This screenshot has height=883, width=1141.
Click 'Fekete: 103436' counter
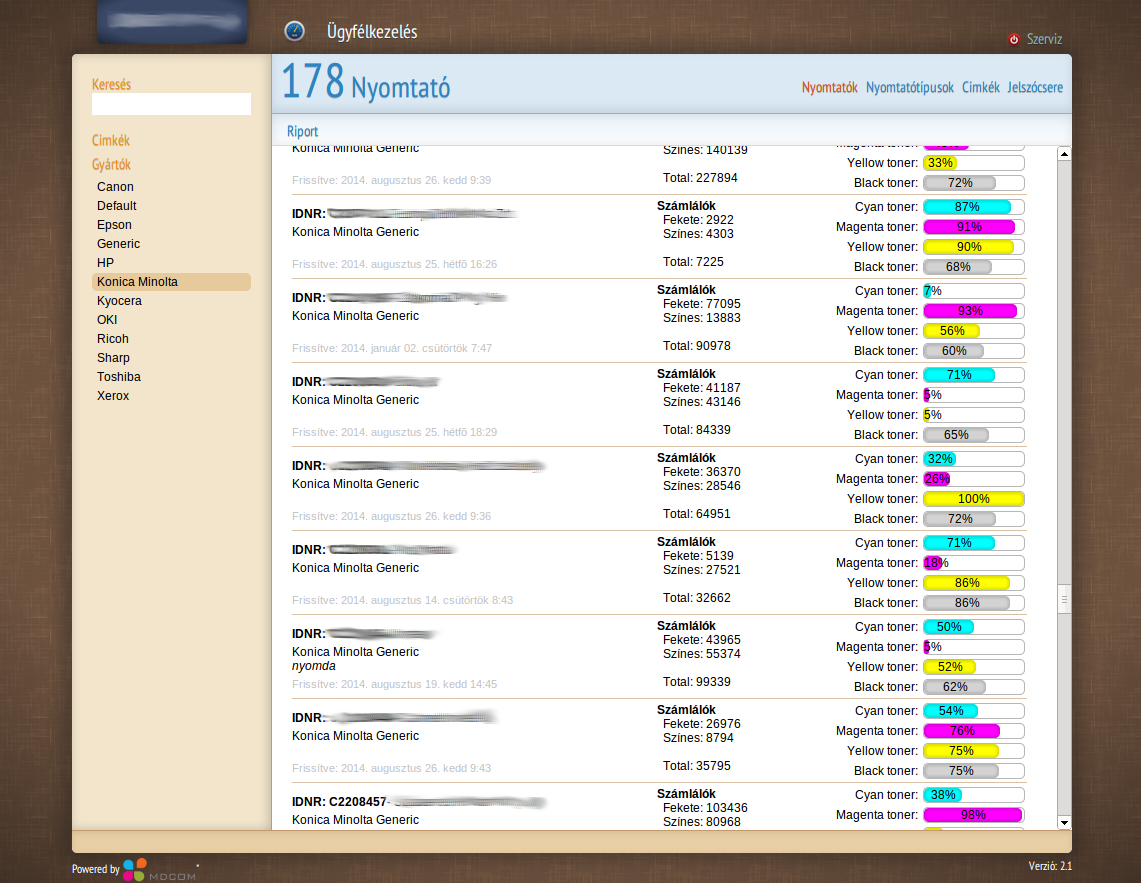tap(704, 808)
